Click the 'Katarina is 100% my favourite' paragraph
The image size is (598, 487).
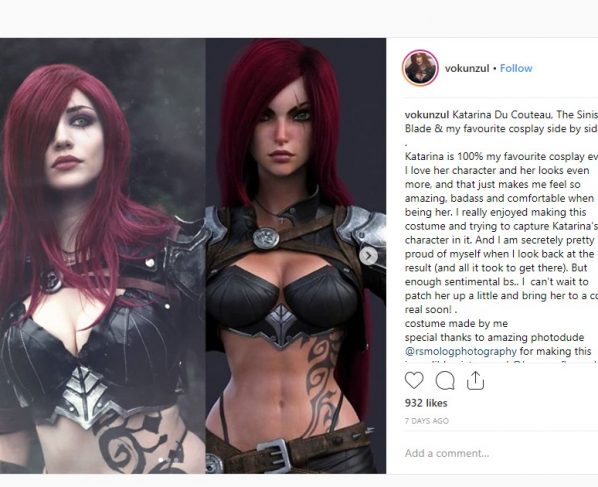click(x=501, y=233)
